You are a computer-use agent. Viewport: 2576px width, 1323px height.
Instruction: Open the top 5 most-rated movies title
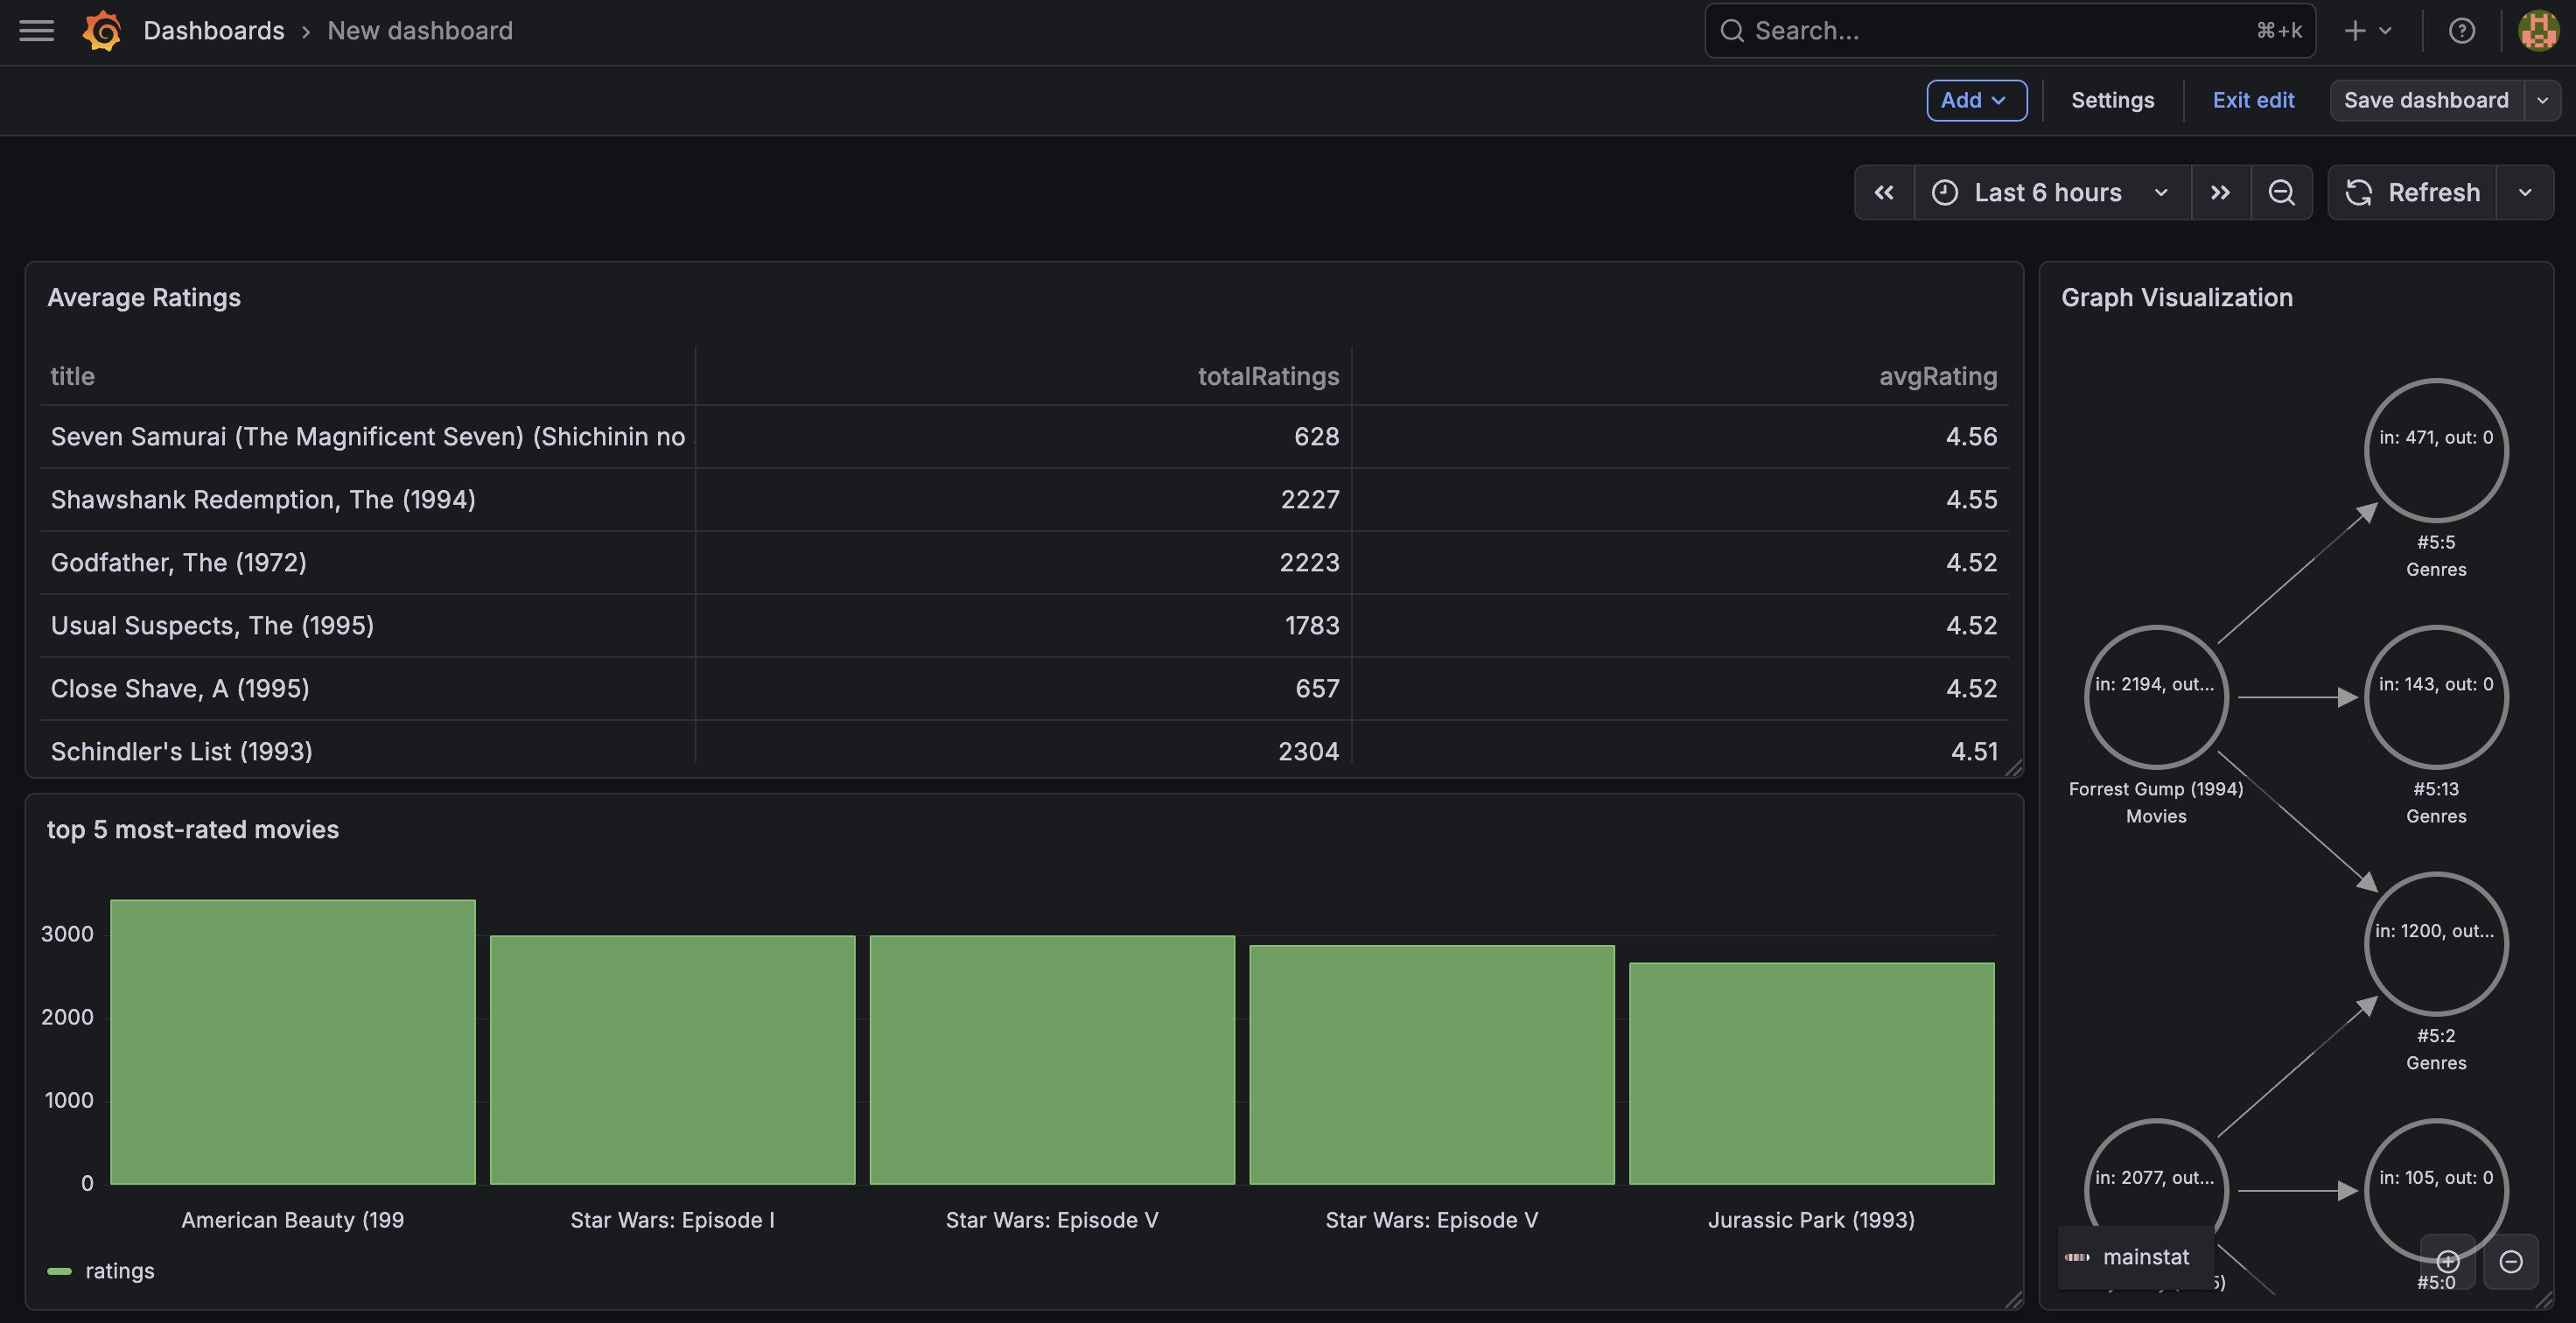193,829
